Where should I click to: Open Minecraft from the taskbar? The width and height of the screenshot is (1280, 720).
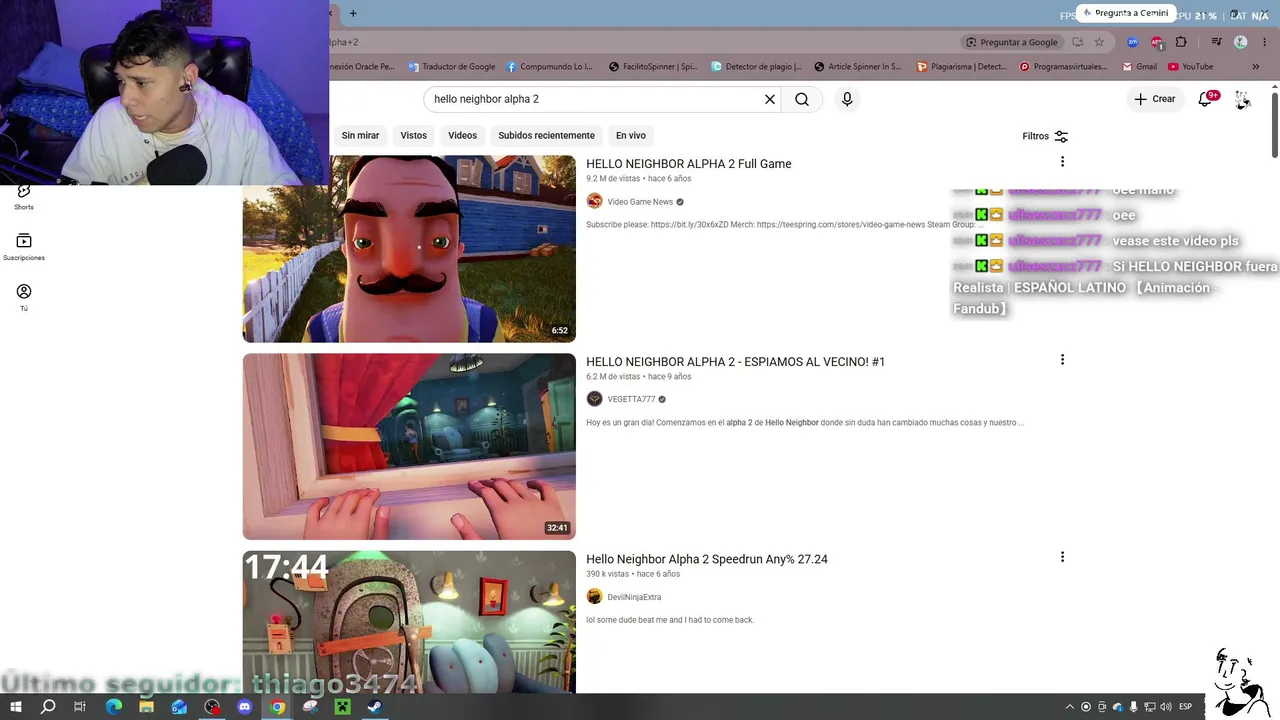tap(342, 707)
